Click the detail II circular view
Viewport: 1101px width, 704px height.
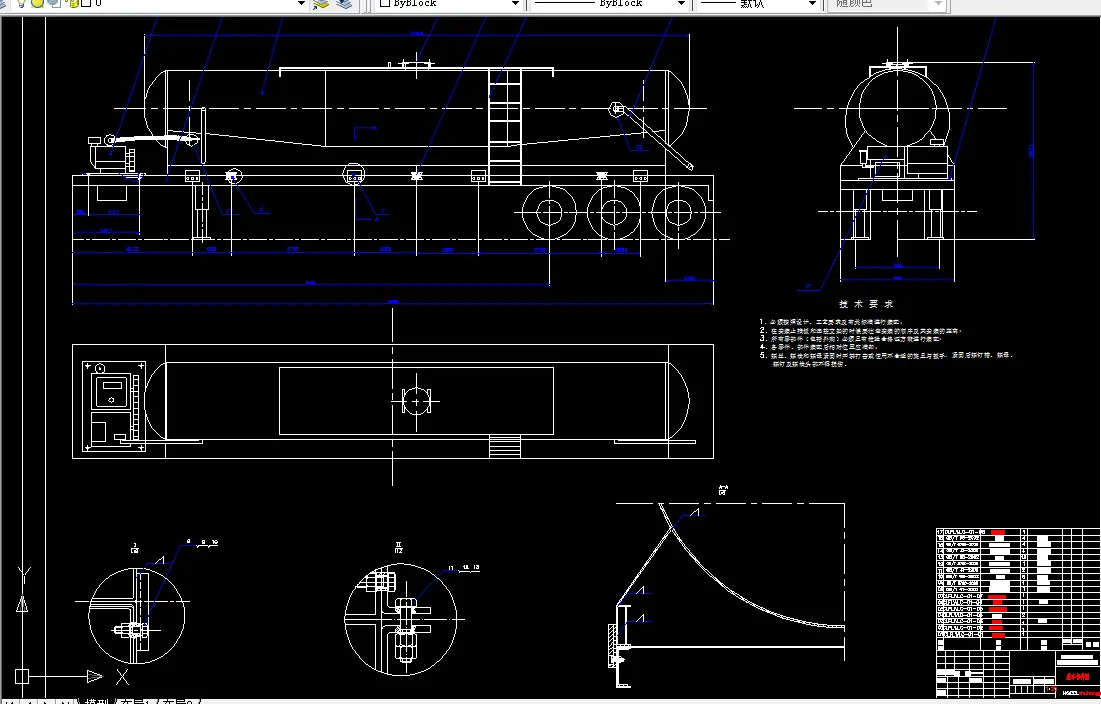(401, 620)
